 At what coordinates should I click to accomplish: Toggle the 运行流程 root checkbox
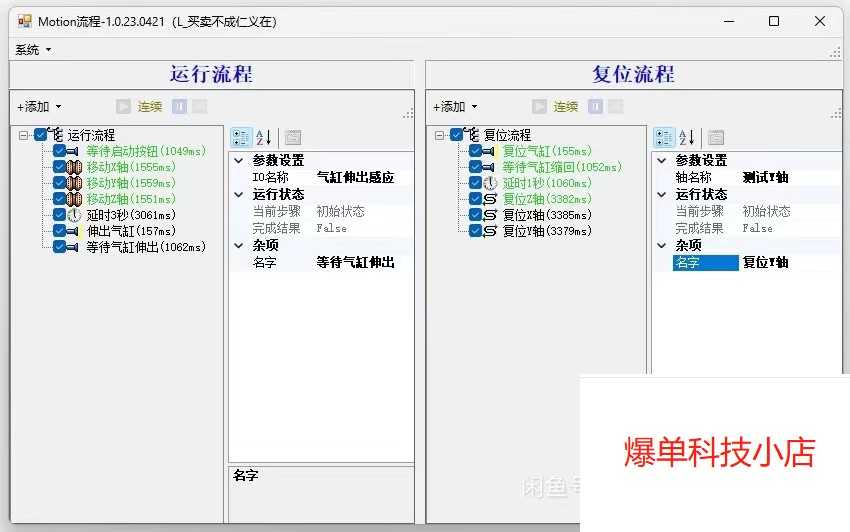click(x=40, y=134)
